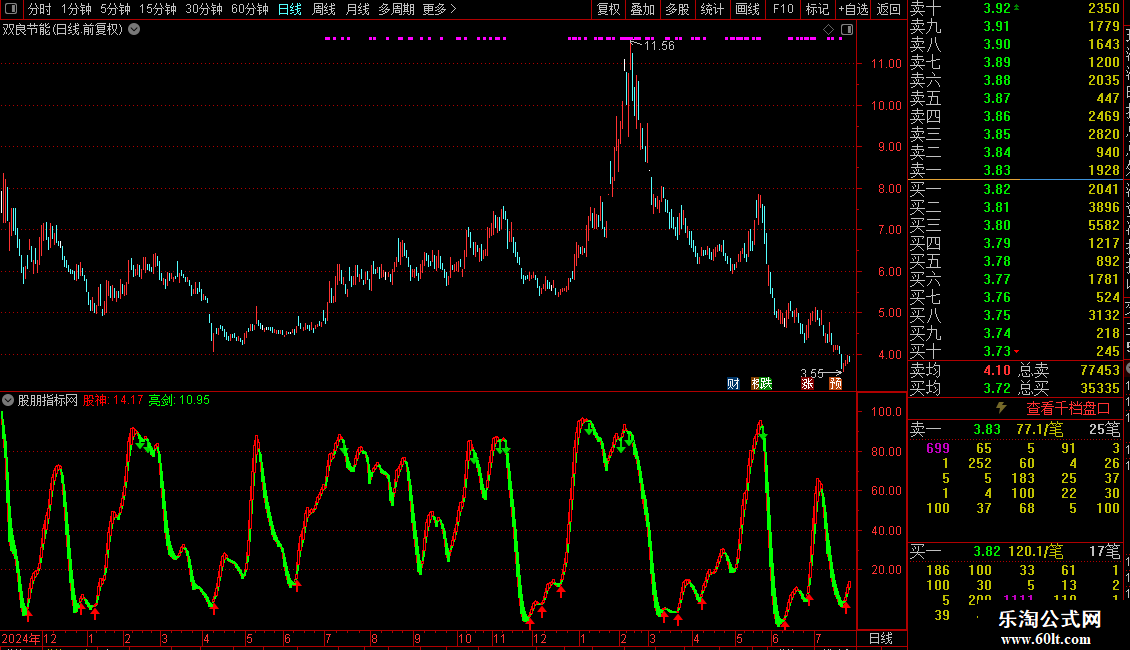Select the 5分钟 period
The height and width of the screenshot is (650, 1130).
point(115,9)
